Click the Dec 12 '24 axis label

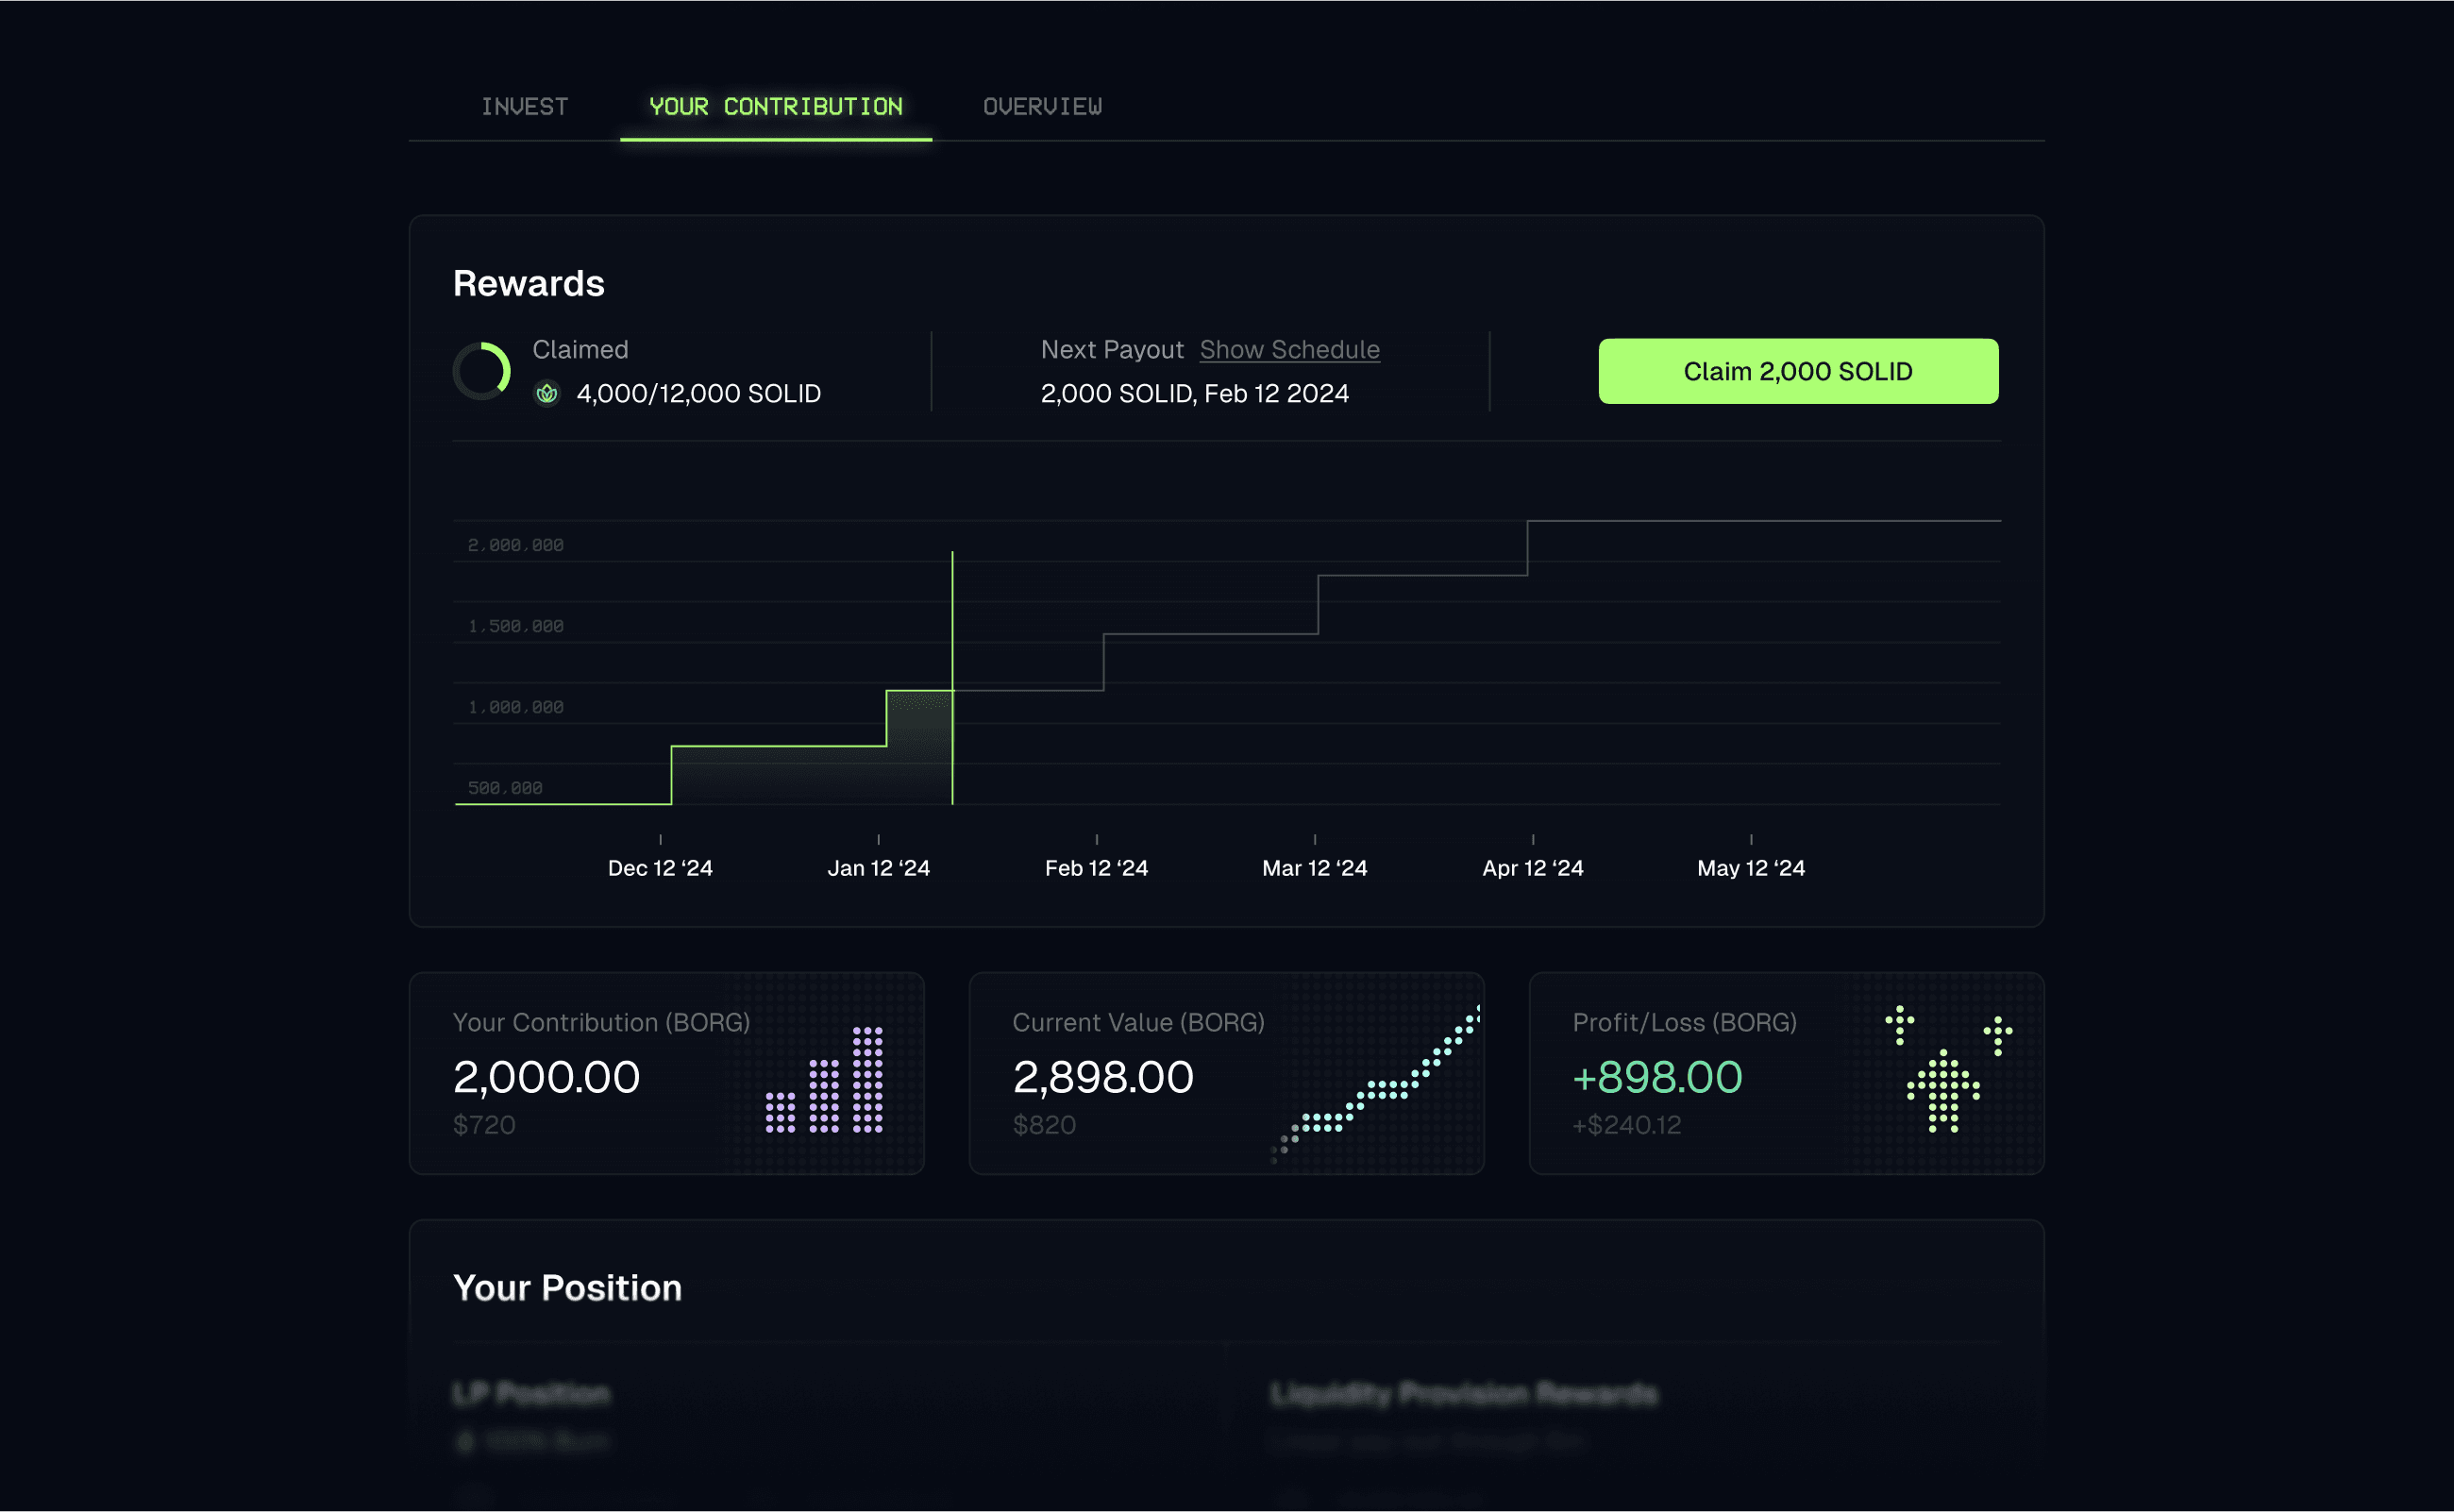point(660,868)
